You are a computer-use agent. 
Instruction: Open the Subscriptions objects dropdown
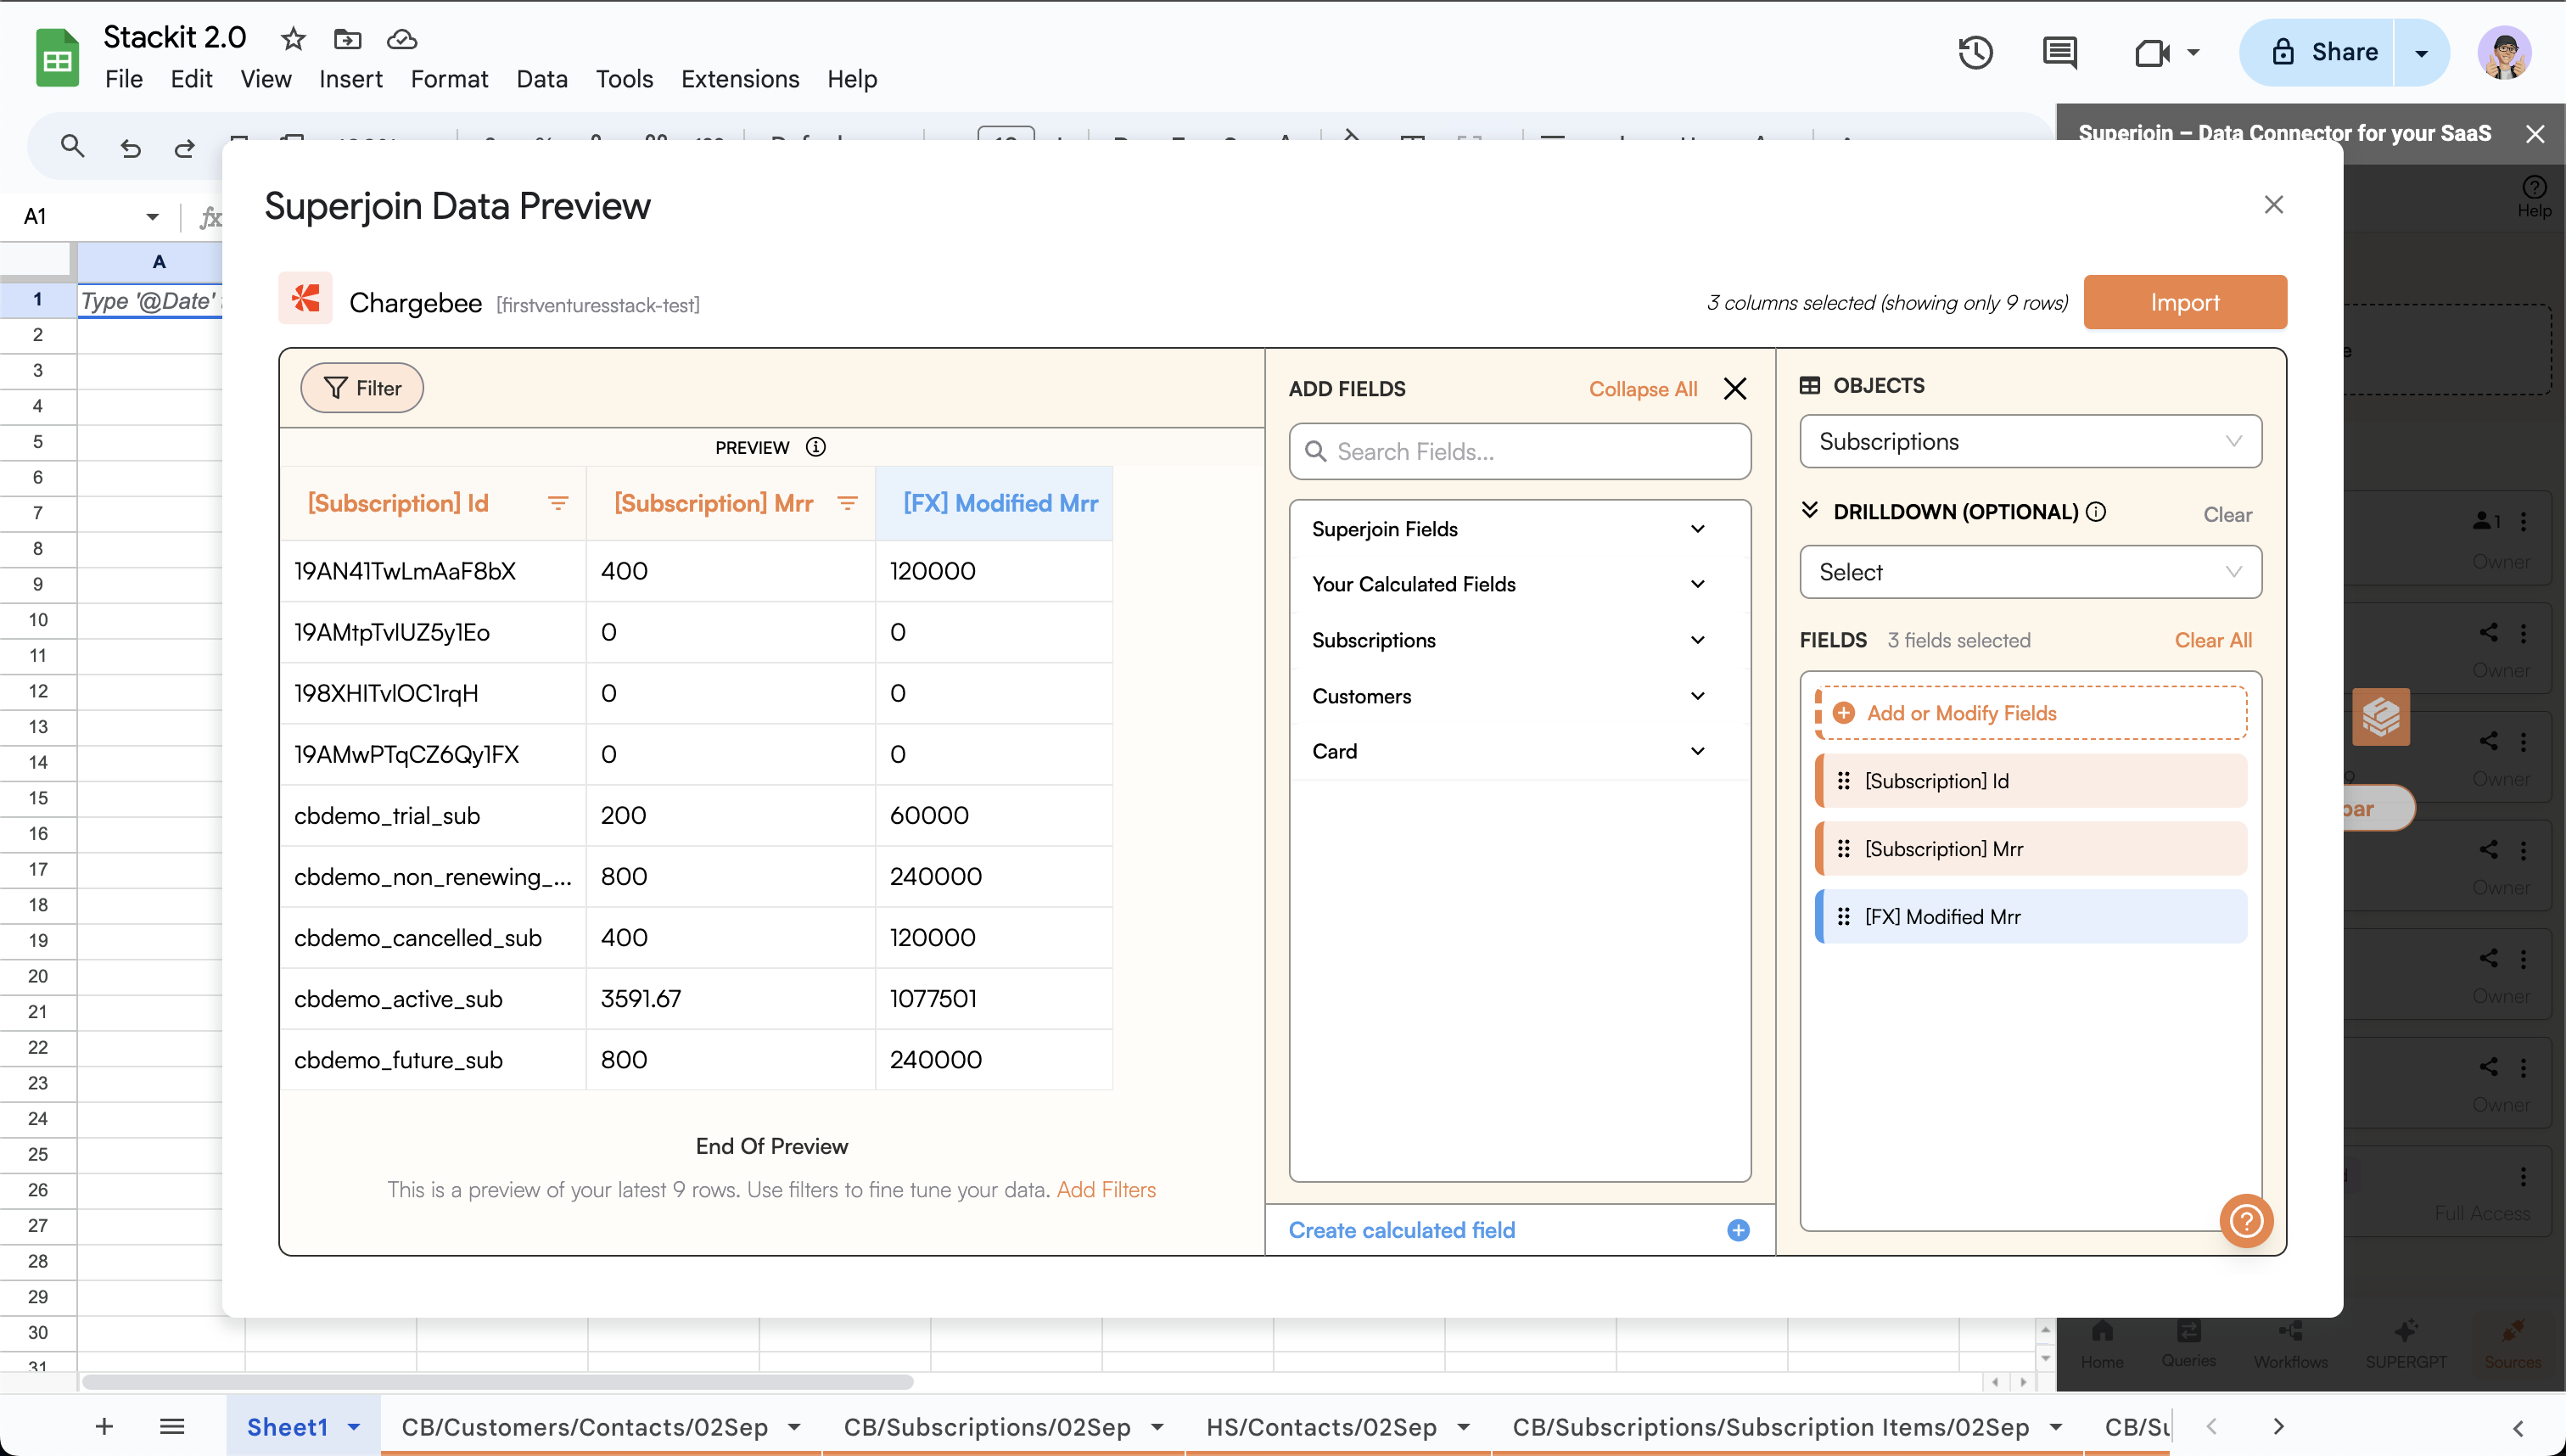[2030, 442]
